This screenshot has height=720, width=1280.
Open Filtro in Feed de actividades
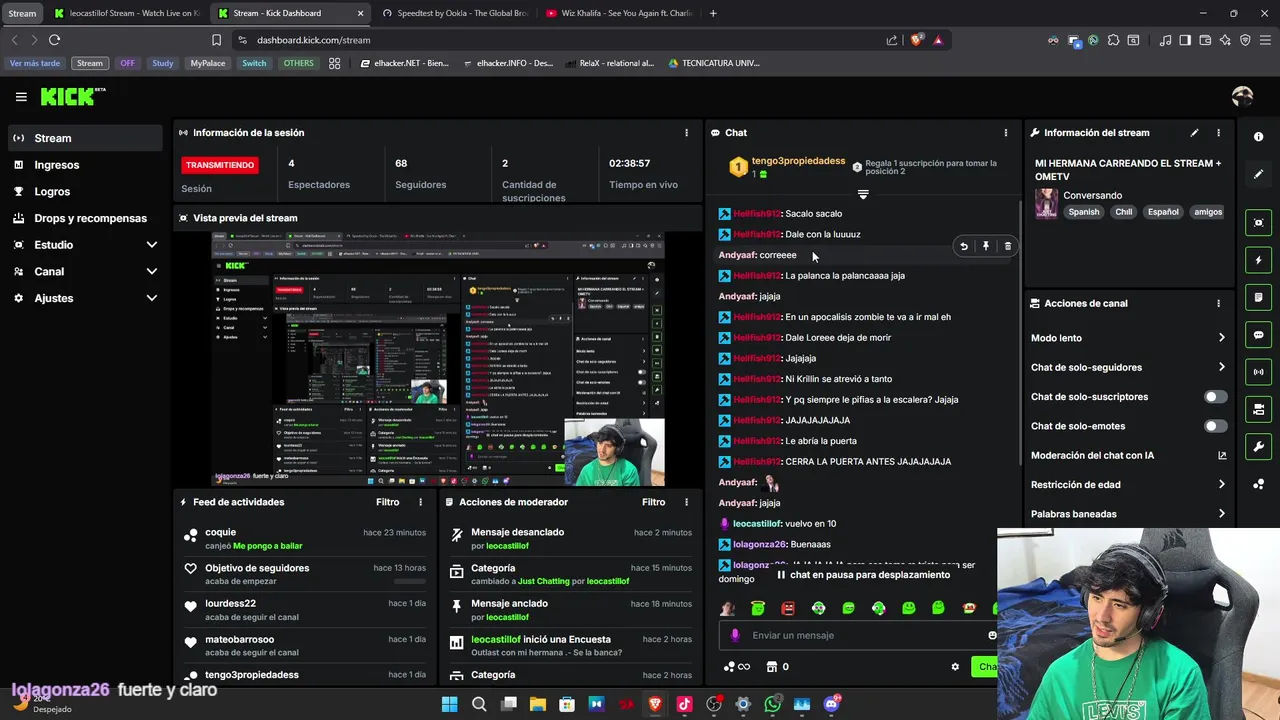(388, 502)
